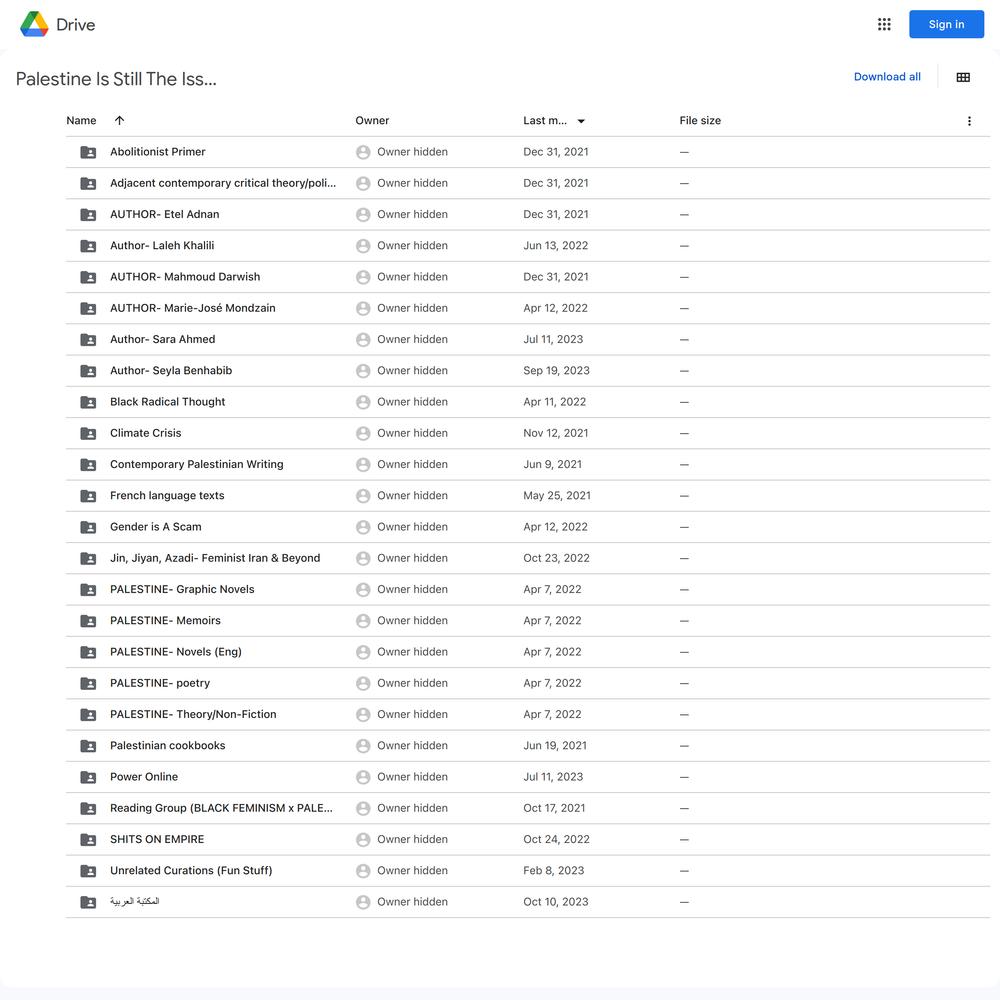Open the Arabic-titled folder at list bottom
The image size is (1000, 1000).
pyautogui.click(x=135, y=902)
